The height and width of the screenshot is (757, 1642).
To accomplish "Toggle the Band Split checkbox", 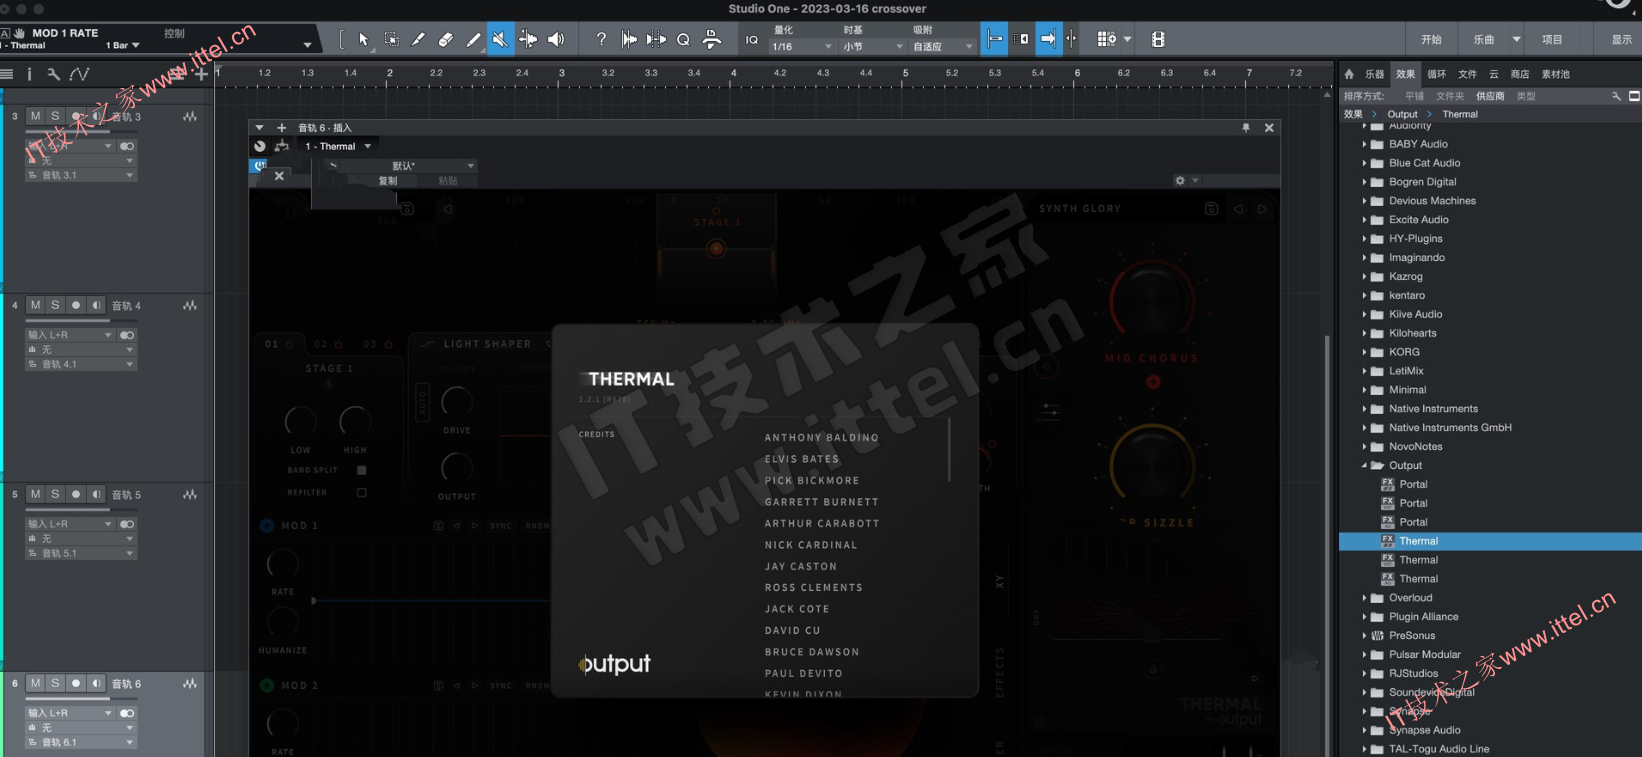I will coord(362,470).
